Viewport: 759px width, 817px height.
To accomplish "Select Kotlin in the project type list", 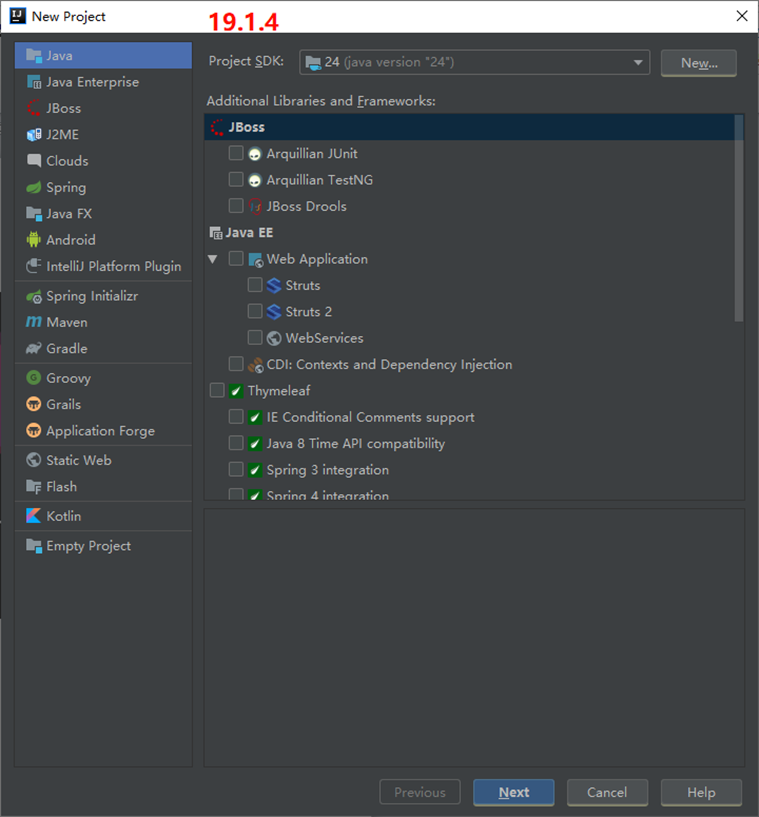I will coord(104,516).
